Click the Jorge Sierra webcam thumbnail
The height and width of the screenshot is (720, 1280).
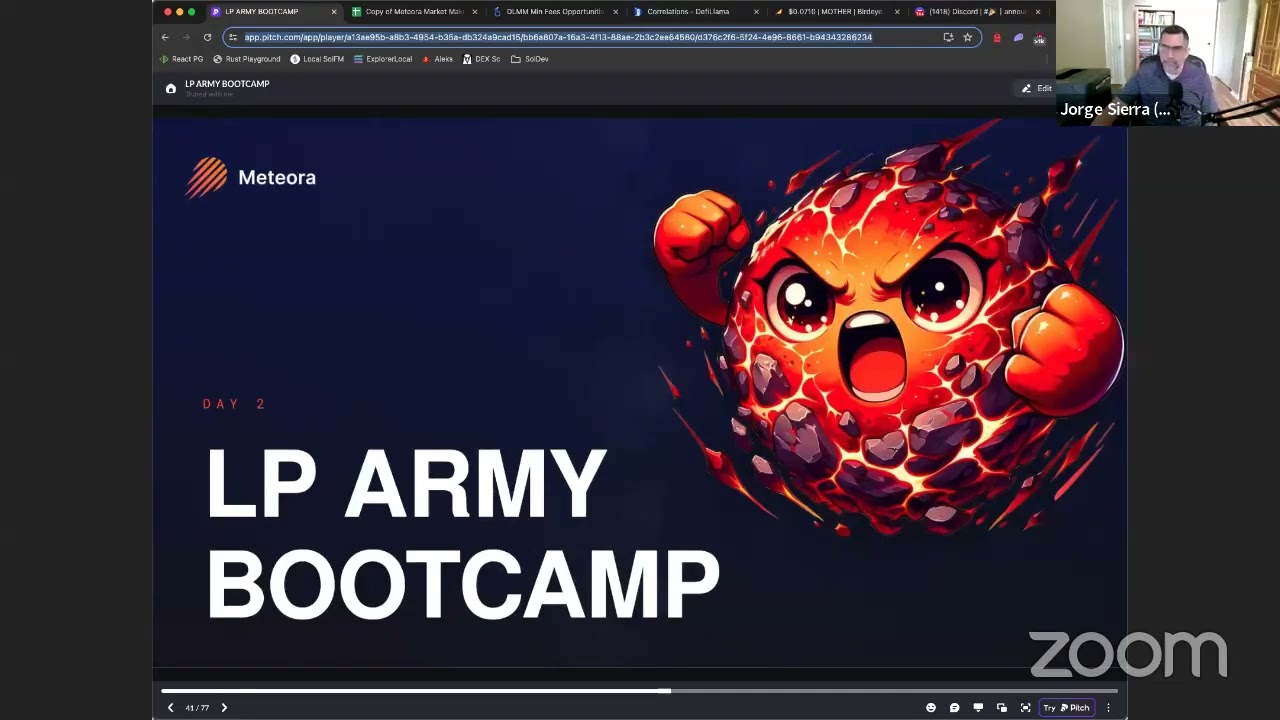(1168, 62)
